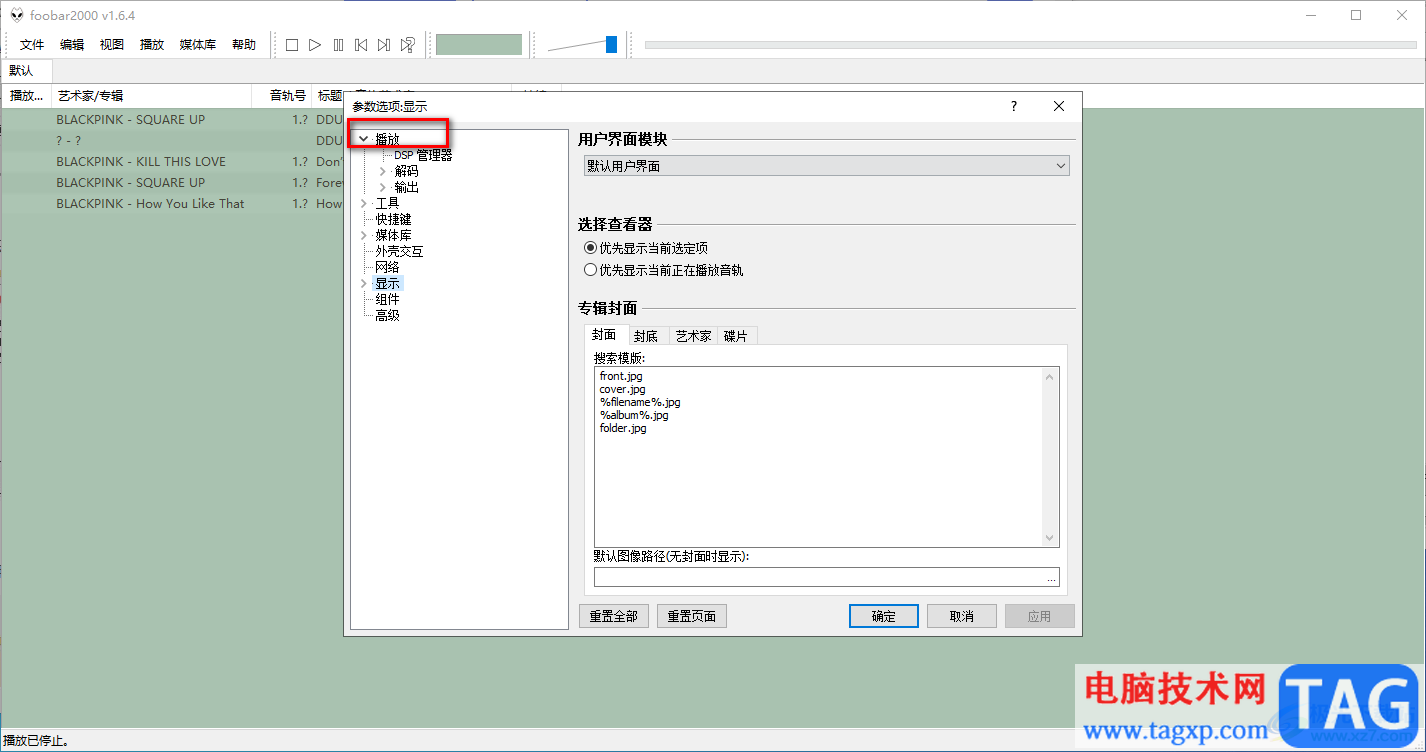Select 组件 in the preferences tree
The image size is (1426, 752).
click(387, 299)
